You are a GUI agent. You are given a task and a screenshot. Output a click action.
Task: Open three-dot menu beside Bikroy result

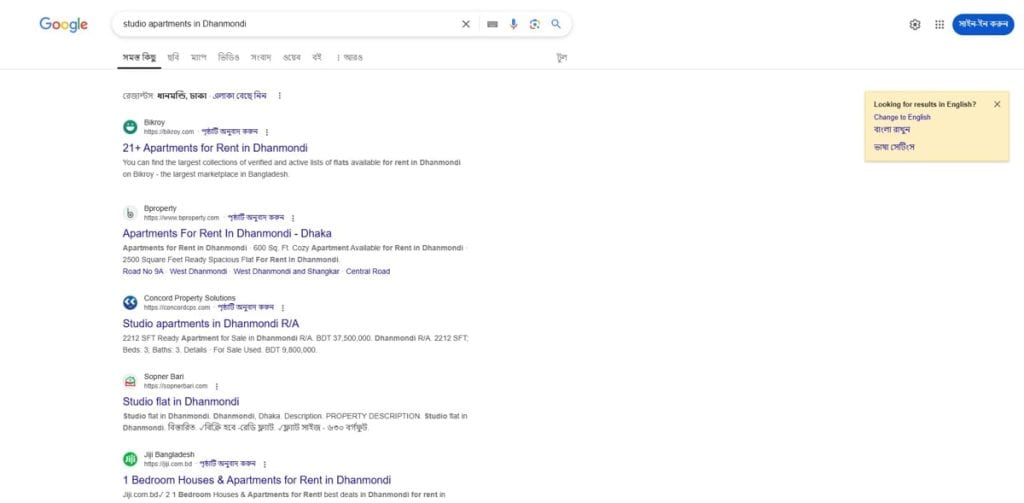[266, 132]
